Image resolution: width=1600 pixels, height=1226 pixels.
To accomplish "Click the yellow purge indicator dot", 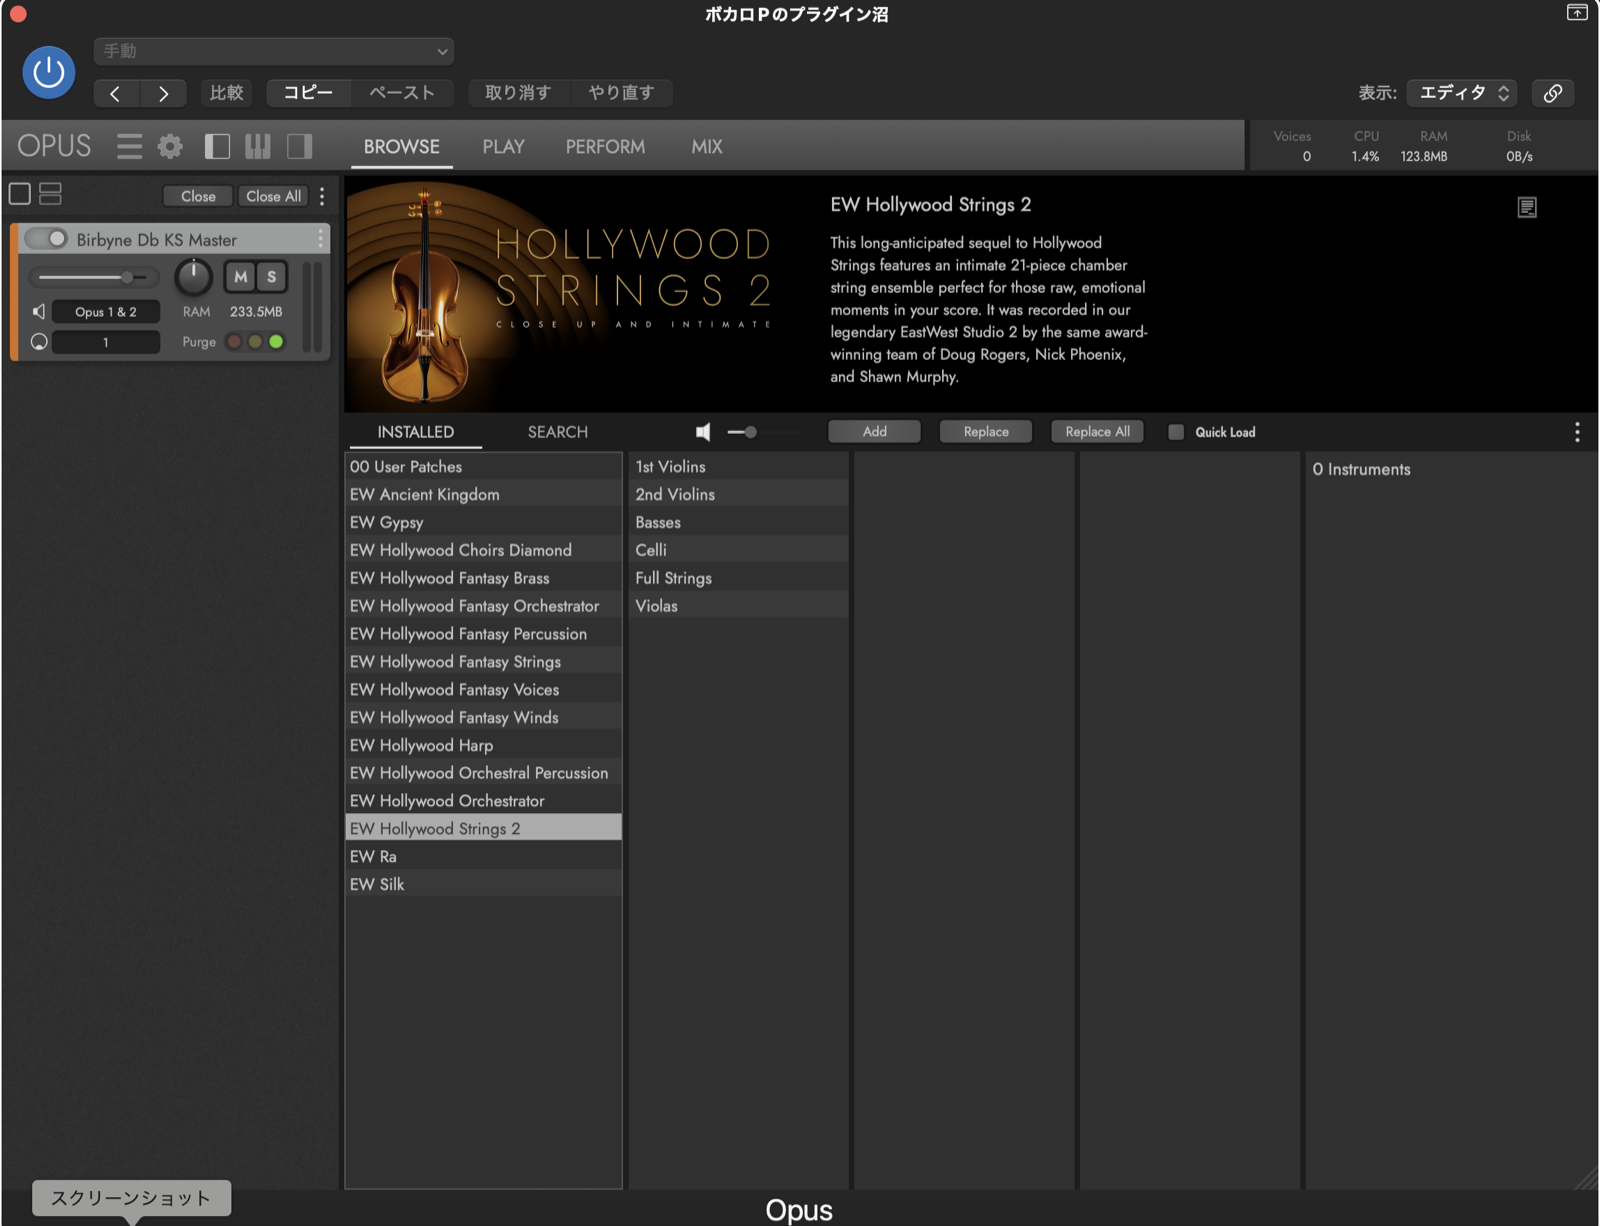I will [x=255, y=342].
